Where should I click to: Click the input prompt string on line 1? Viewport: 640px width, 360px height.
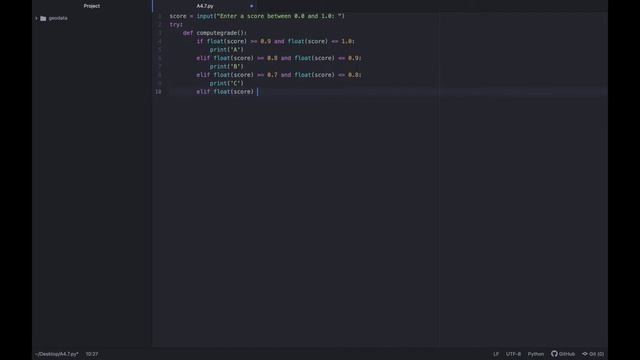point(280,16)
